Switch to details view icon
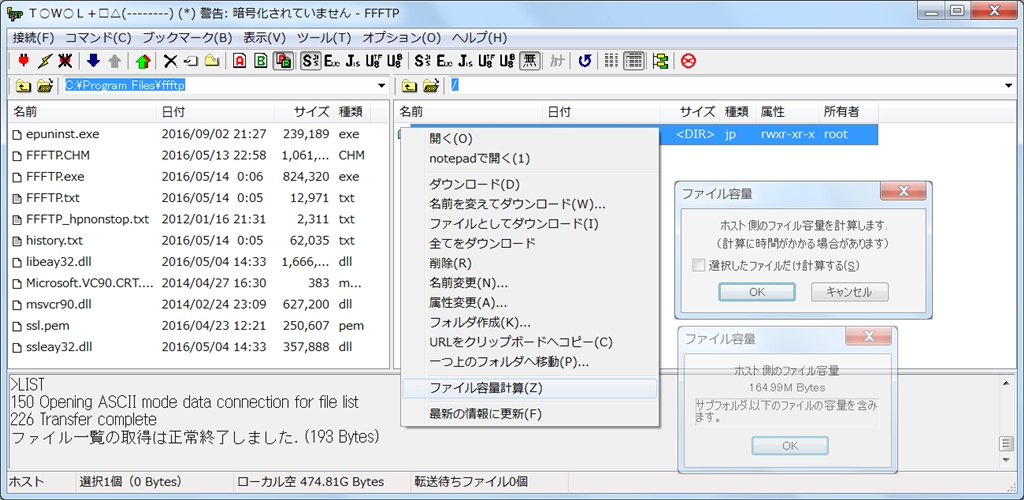The height and width of the screenshot is (500, 1024). 633,61
